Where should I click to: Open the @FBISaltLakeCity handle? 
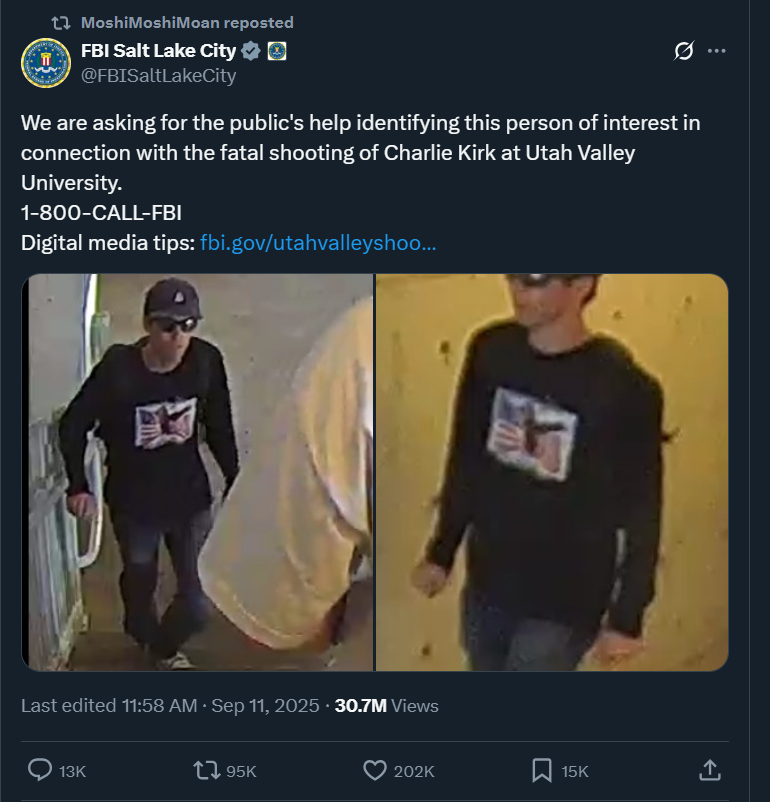159,75
